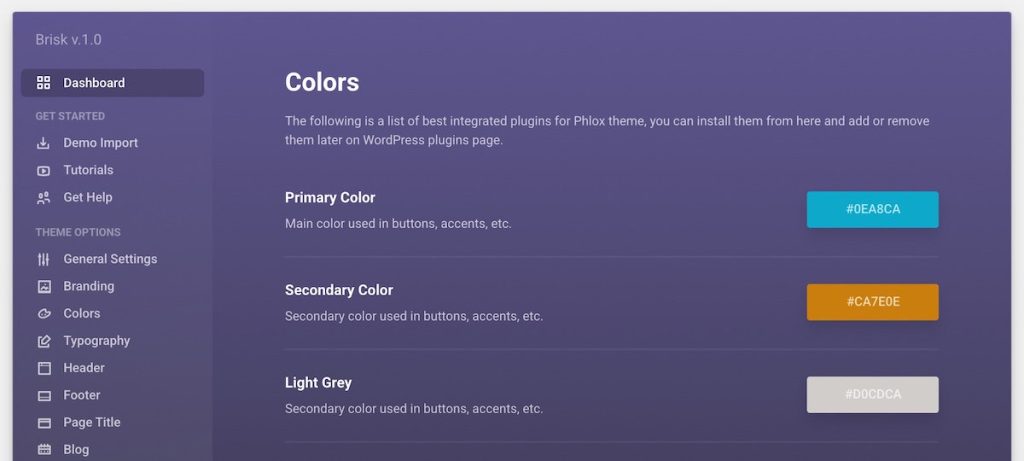Click the Typography edit icon
Image resolution: width=1024 pixels, height=461 pixels.
pyautogui.click(x=44, y=341)
